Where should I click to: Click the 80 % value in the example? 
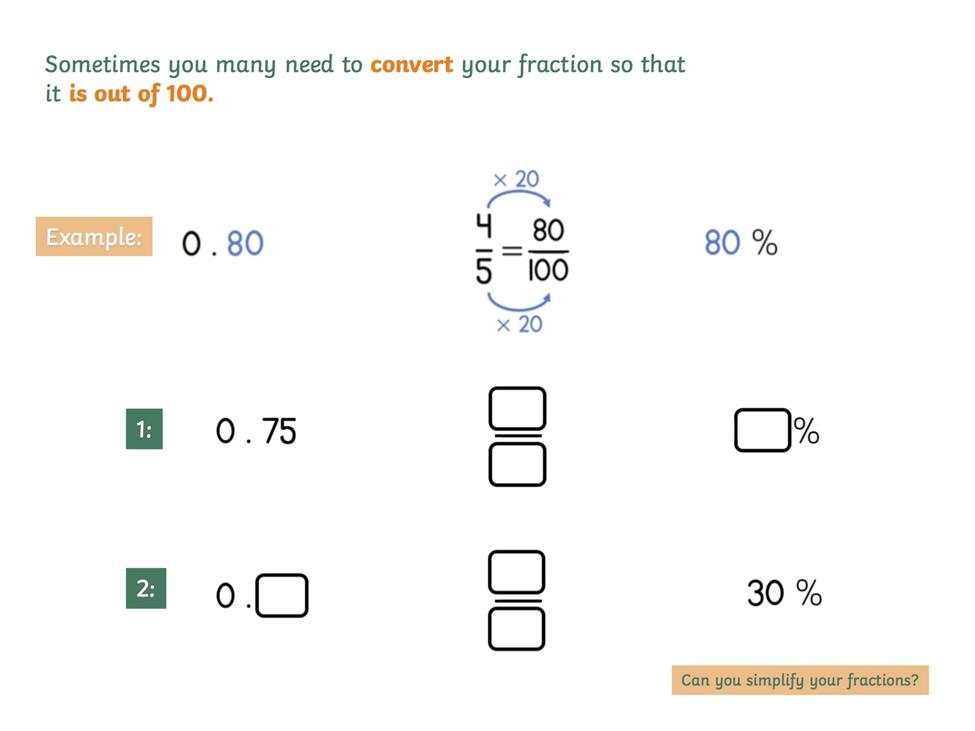[x=741, y=242]
